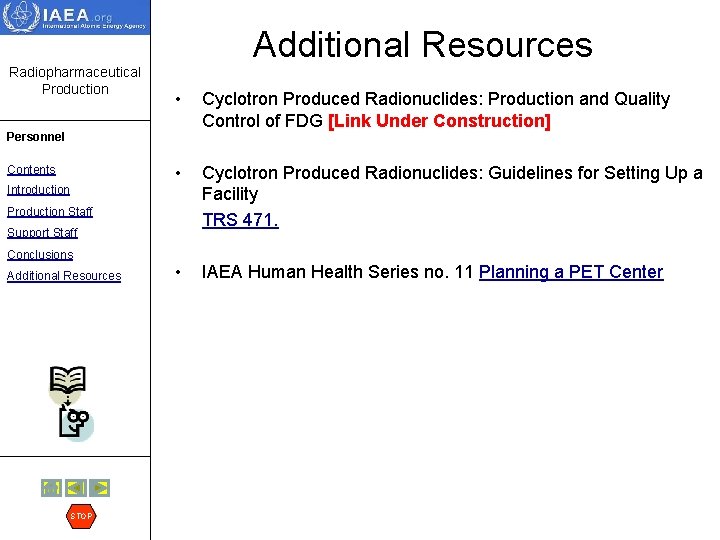Open the Introduction section link
720x540 pixels.
(x=38, y=190)
